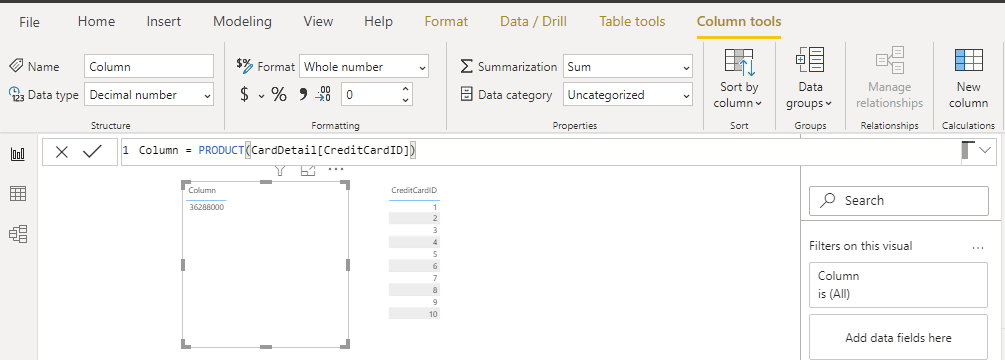Open the File menu
Screen dimensions: 1005x360
(x=29, y=22)
